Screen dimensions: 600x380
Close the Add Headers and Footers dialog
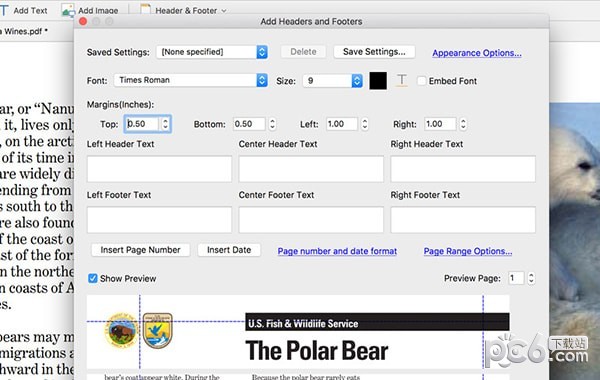coord(83,21)
